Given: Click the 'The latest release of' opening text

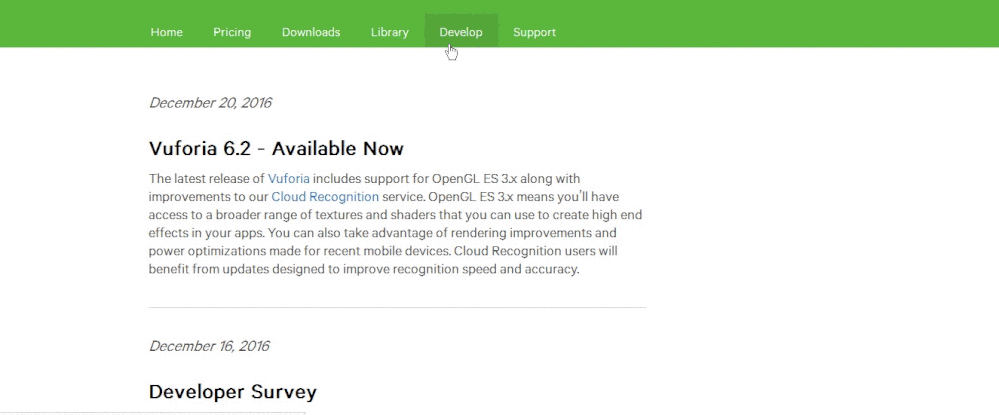Looking at the screenshot, I should click(x=206, y=178).
